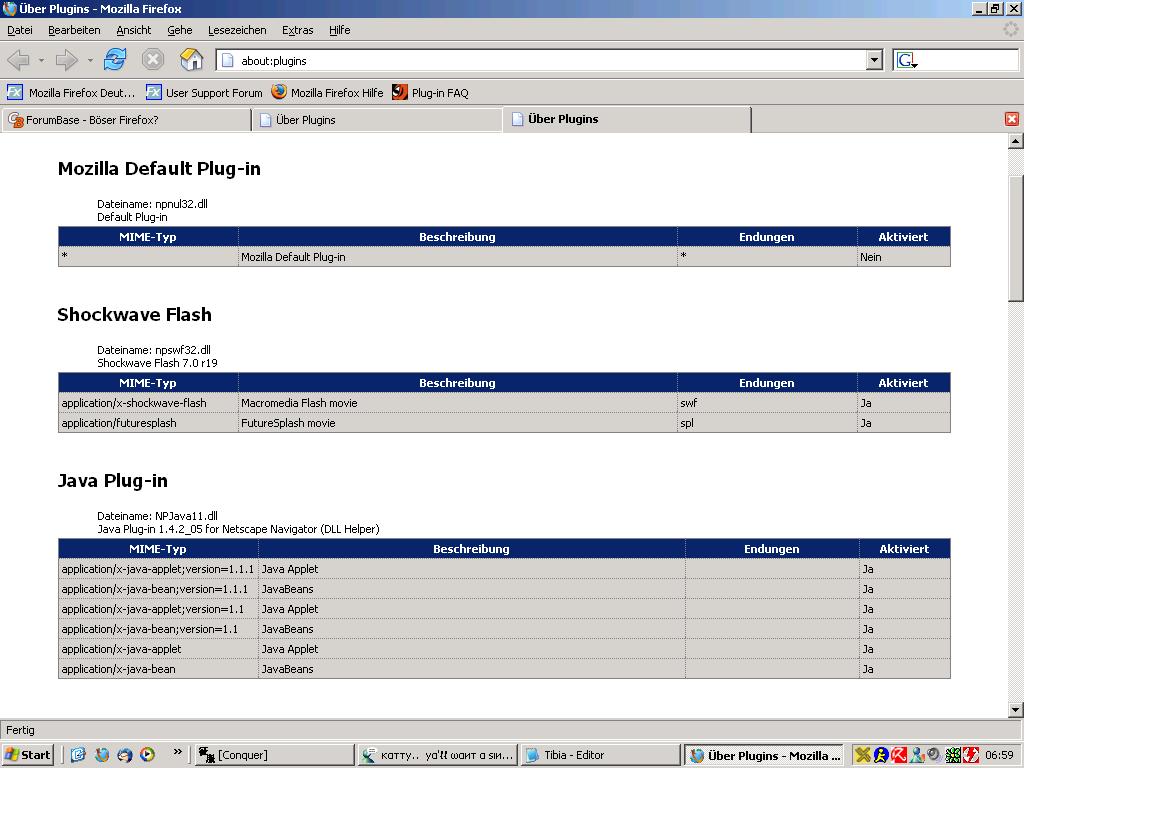
Task: Switch to the katty.. messenger taskbar window
Action: pos(438,755)
